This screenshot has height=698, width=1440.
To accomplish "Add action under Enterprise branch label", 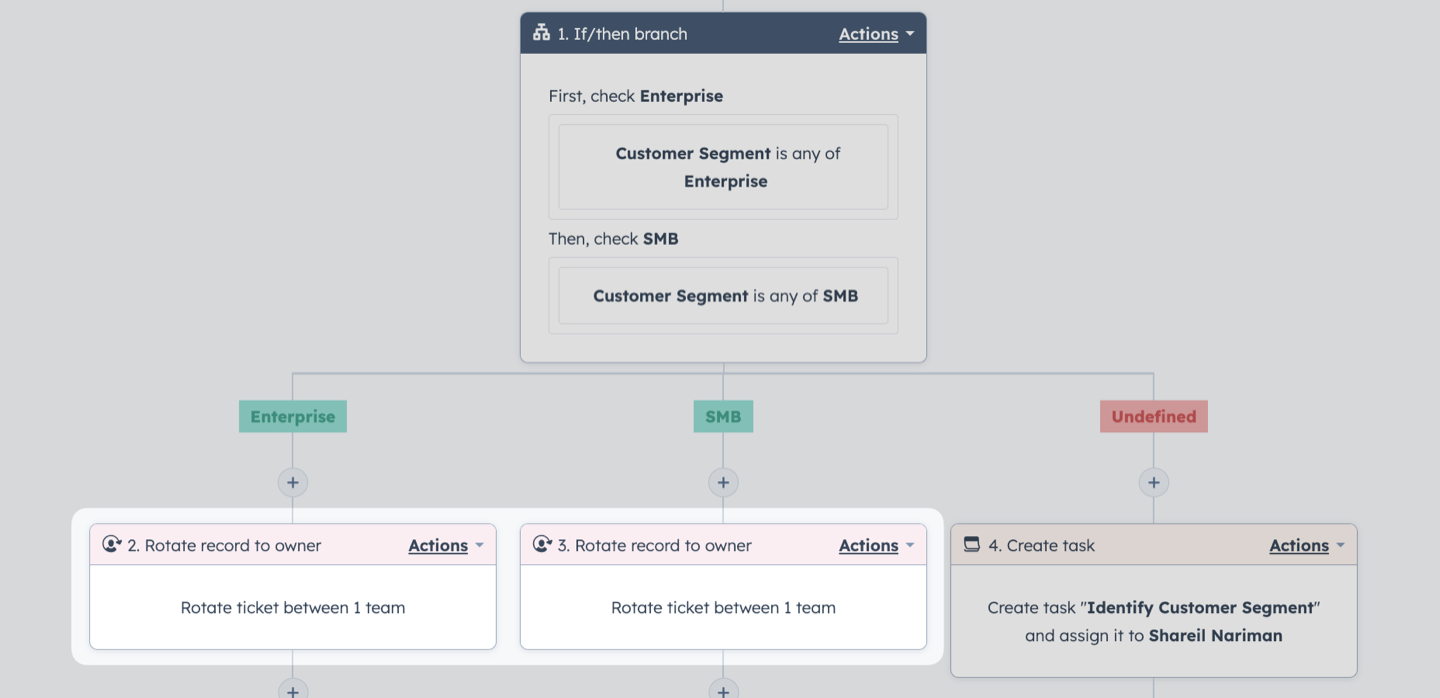I will [x=293, y=482].
